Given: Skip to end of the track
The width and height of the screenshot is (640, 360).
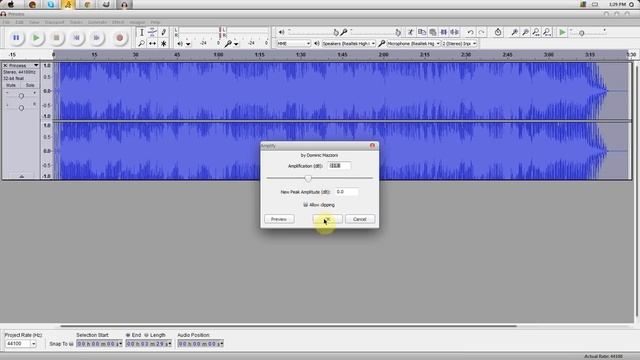Looking at the screenshot, I should click(96, 38).
